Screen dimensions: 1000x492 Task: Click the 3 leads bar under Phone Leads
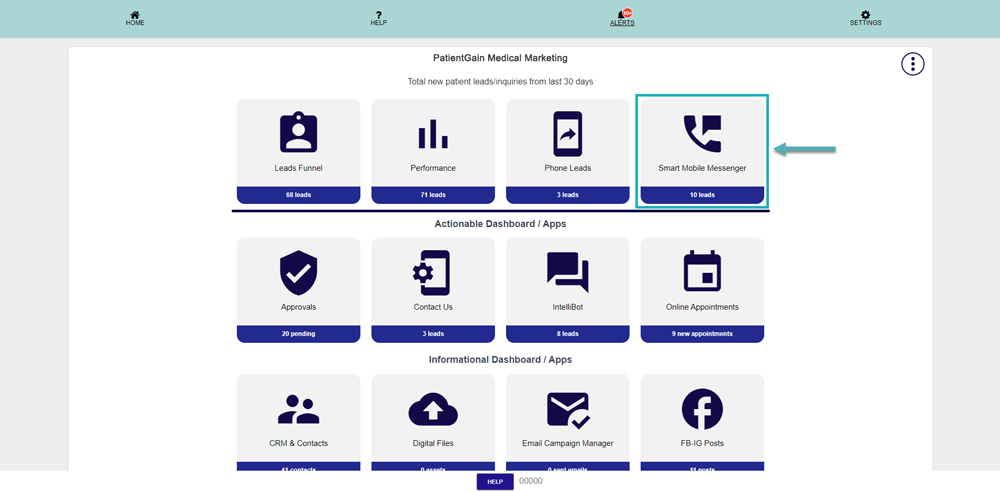(x=568, y=195)
